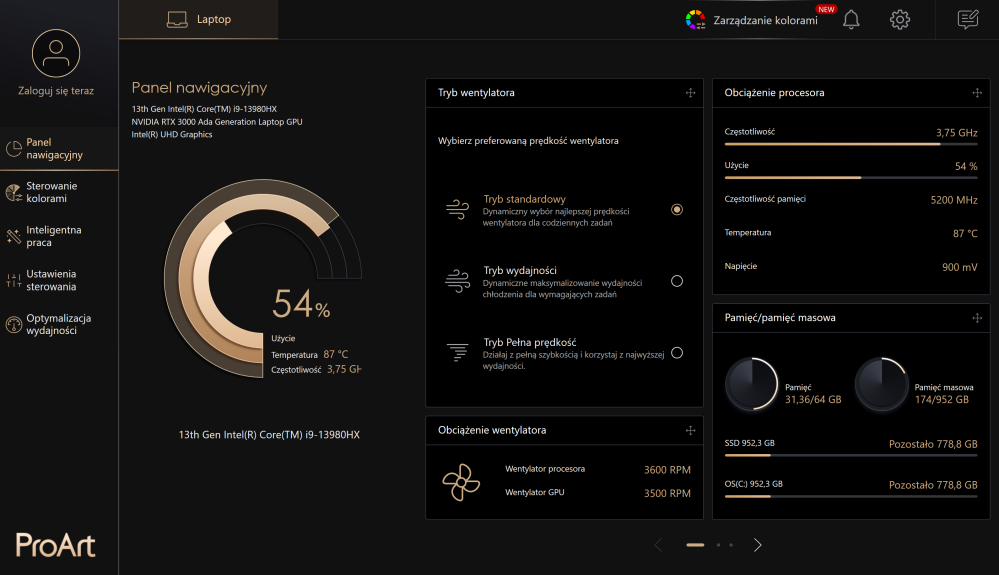Go to the previous page with left arrow
Image resolution: width=999 pixels, height=575 pixels.
click(659, 545)
